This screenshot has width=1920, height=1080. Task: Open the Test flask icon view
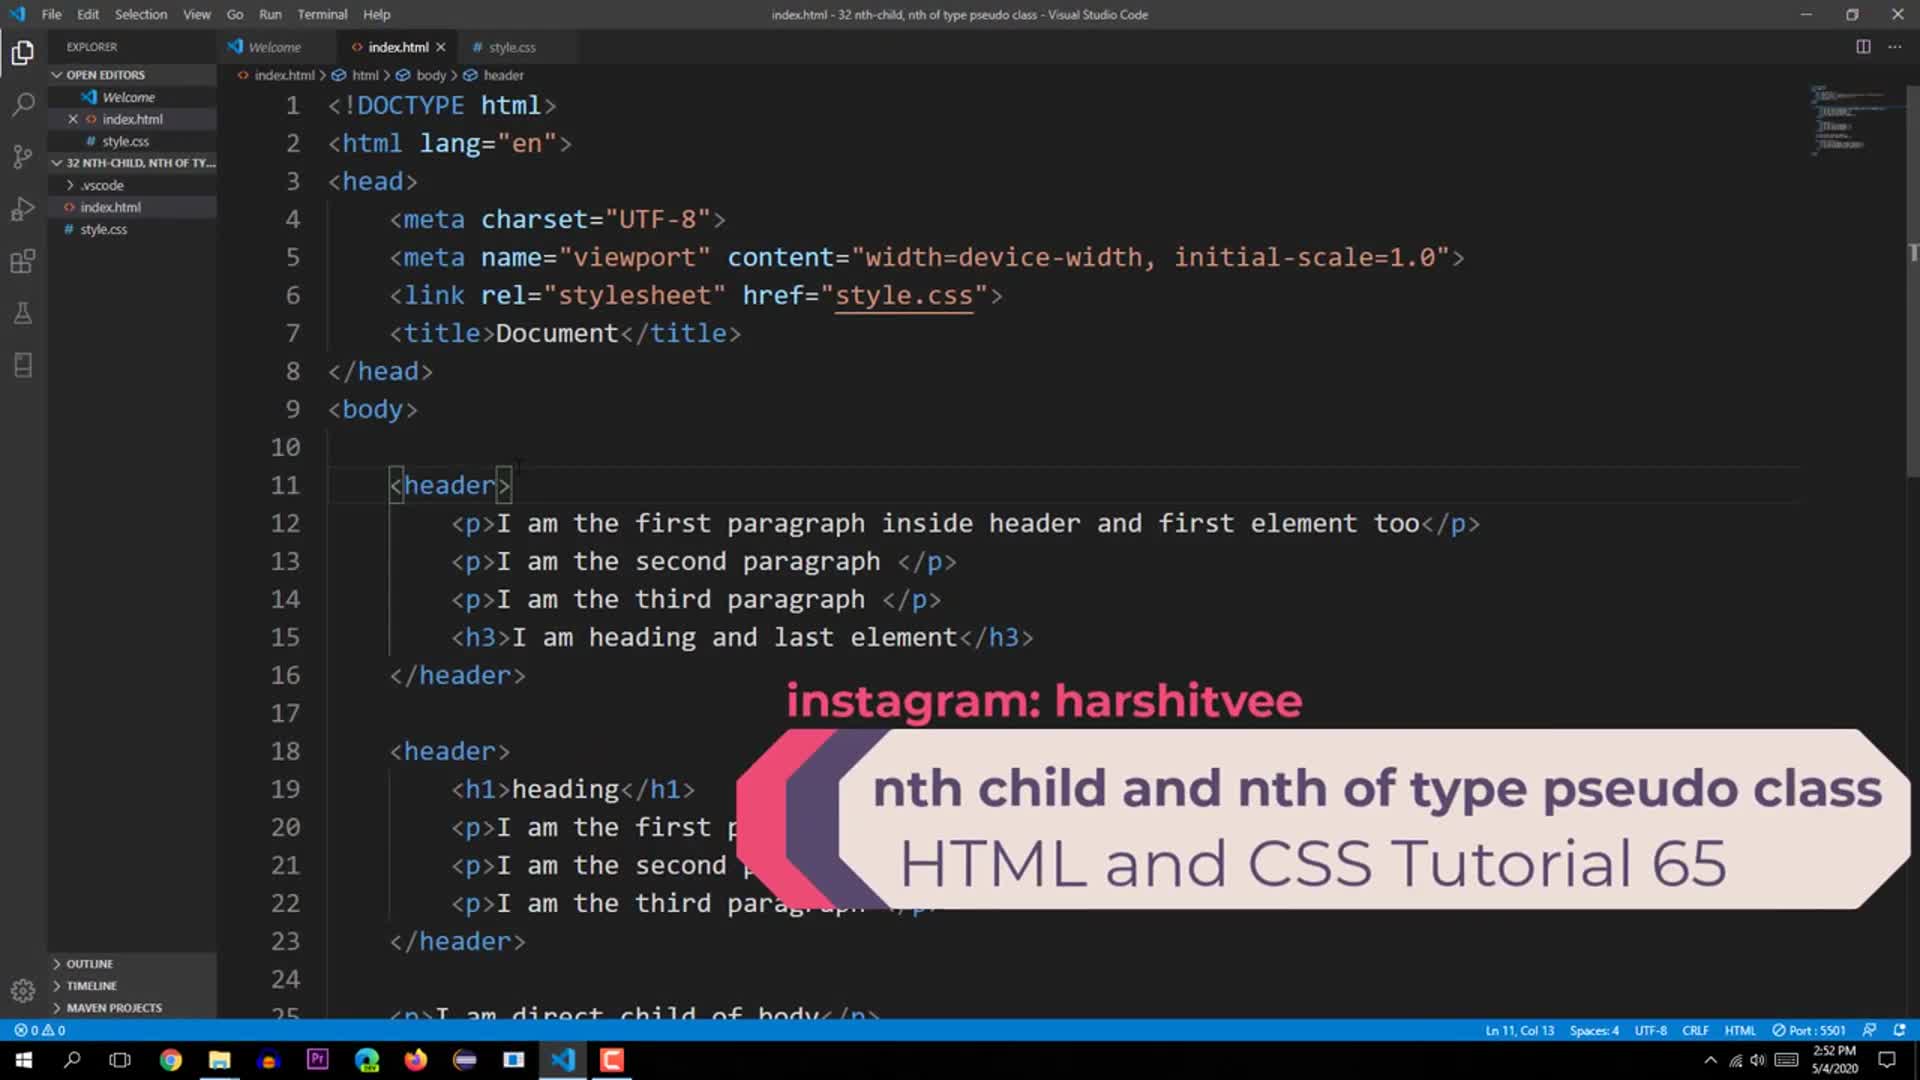click(22, 313)
